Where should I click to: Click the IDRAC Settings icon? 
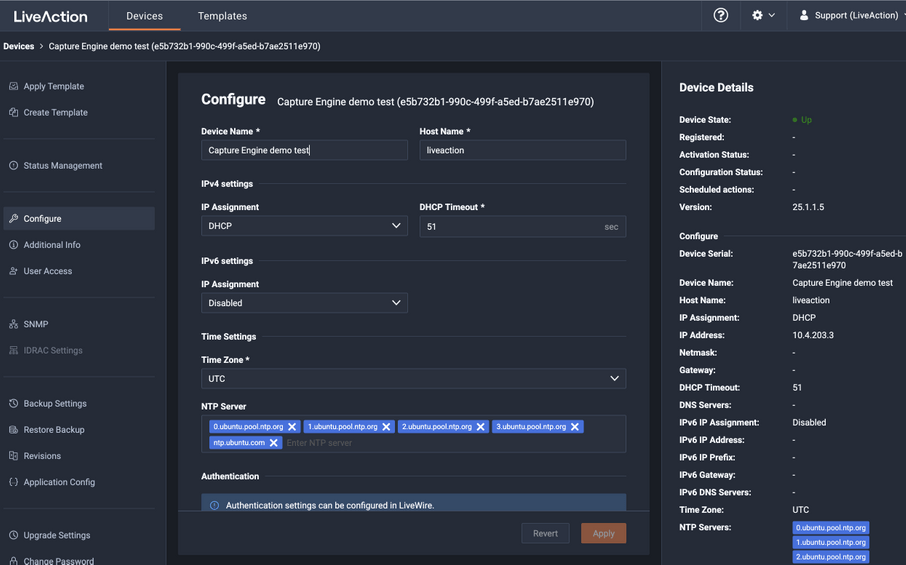pyautogui.click(x=13, y=350)
